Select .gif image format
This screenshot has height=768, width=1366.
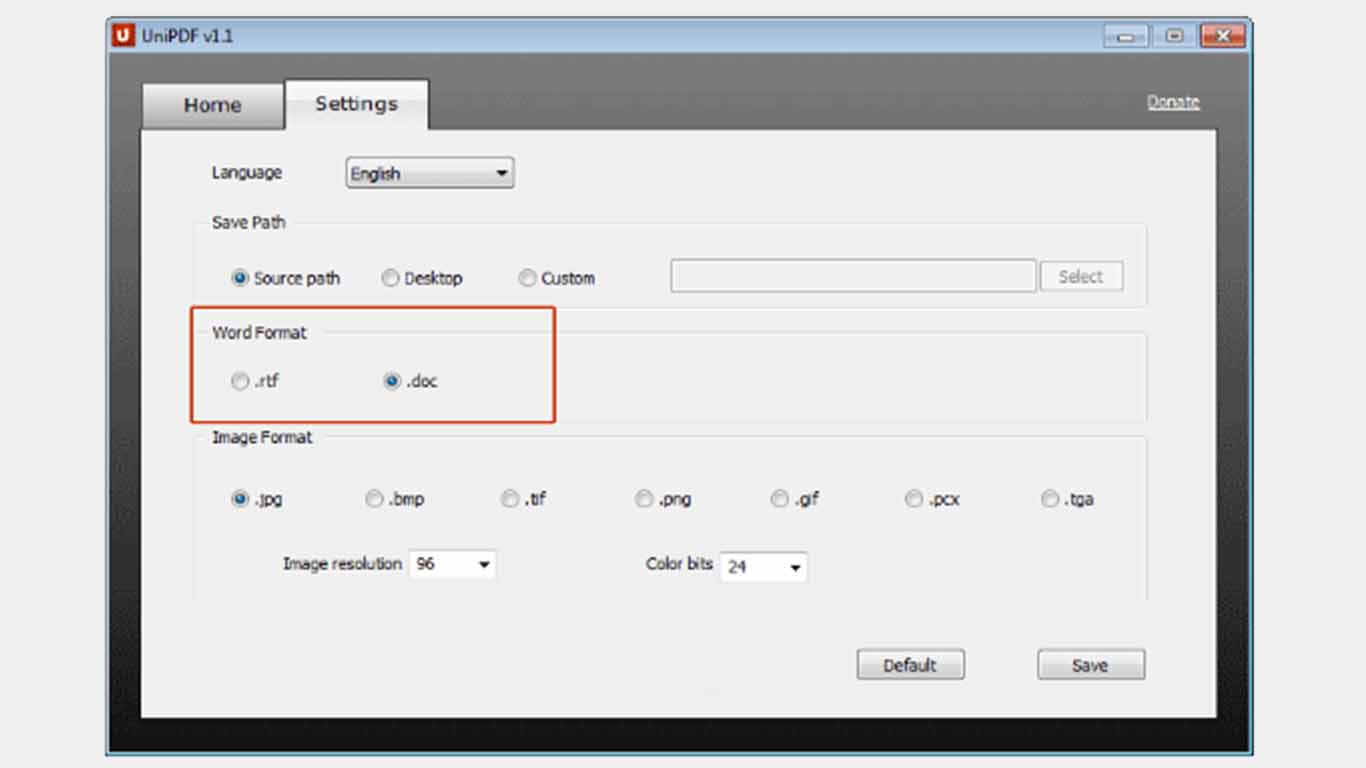[x=796, y=499]
